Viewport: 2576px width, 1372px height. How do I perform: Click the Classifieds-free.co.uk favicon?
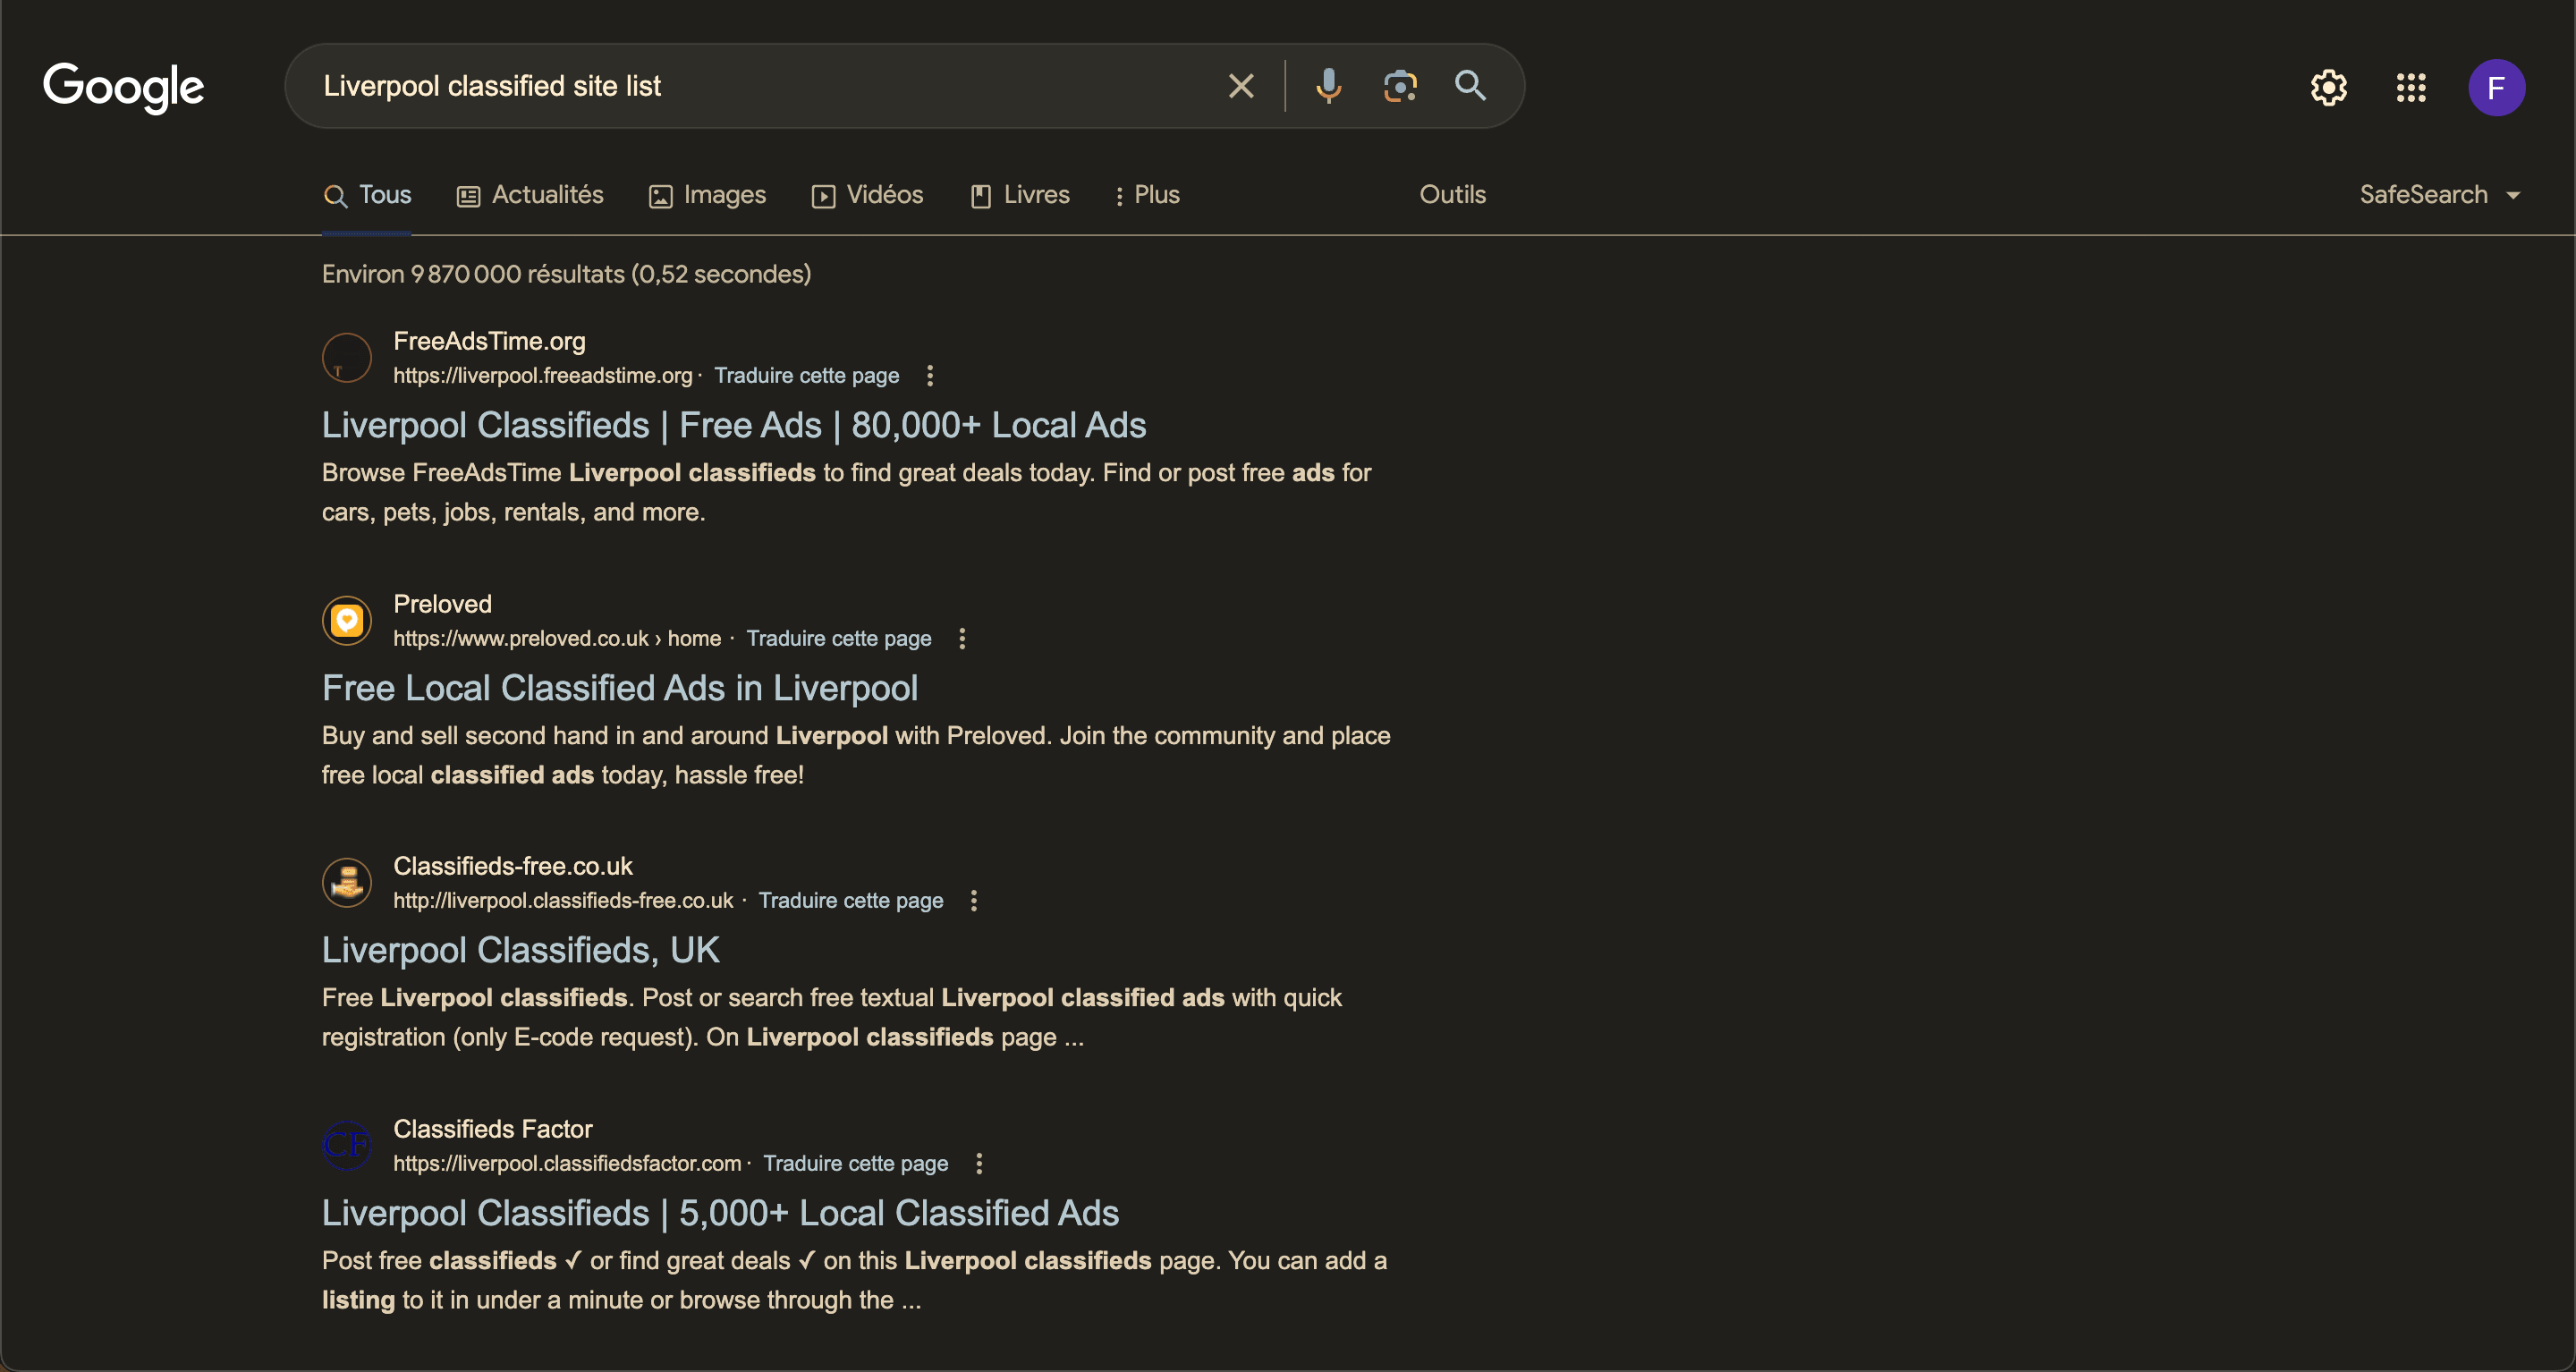[x=347, y=883]
